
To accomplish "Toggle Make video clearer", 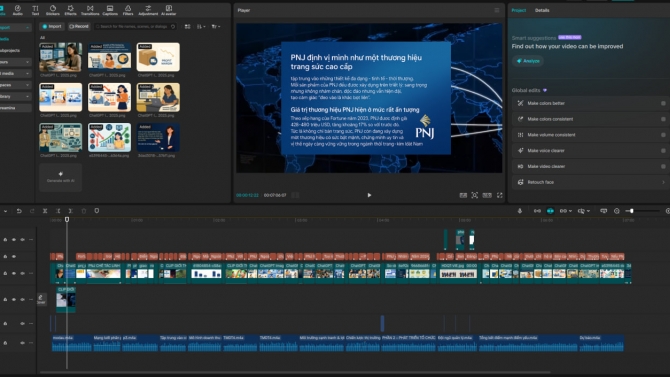I will 663,166.
